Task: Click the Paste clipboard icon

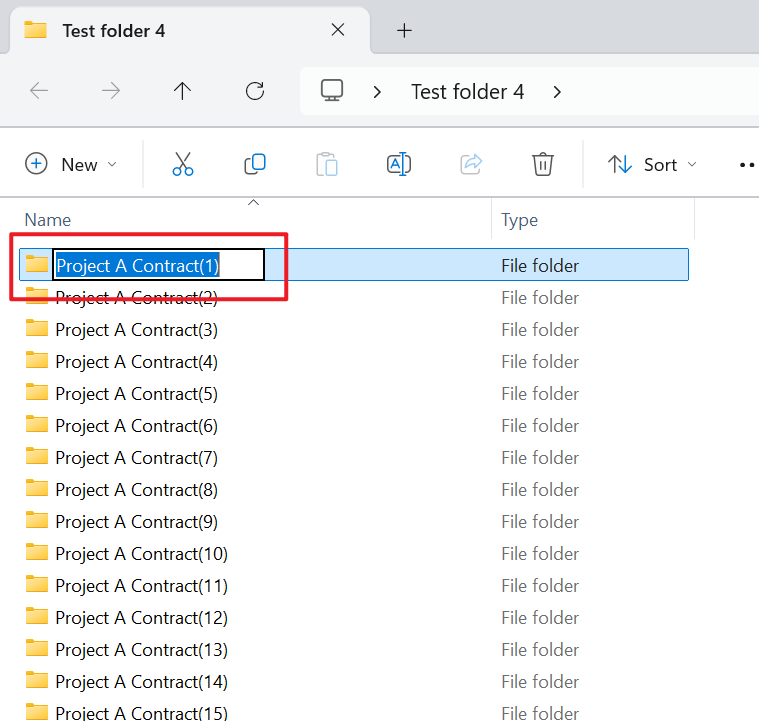Action: click(x=327, y=164)
